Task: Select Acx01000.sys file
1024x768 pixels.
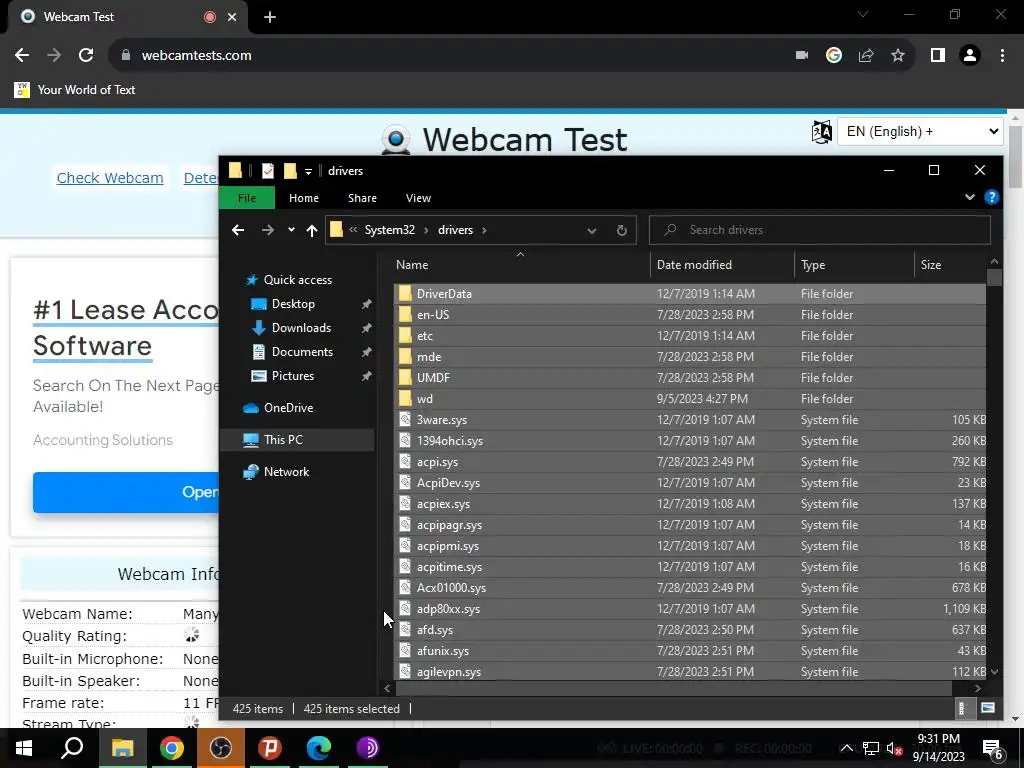Action: pyautogui.click(x=690, y=588)
